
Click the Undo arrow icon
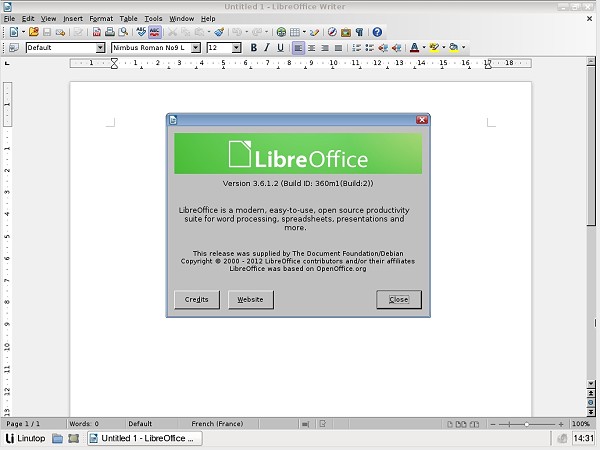[x=236, y=32]
